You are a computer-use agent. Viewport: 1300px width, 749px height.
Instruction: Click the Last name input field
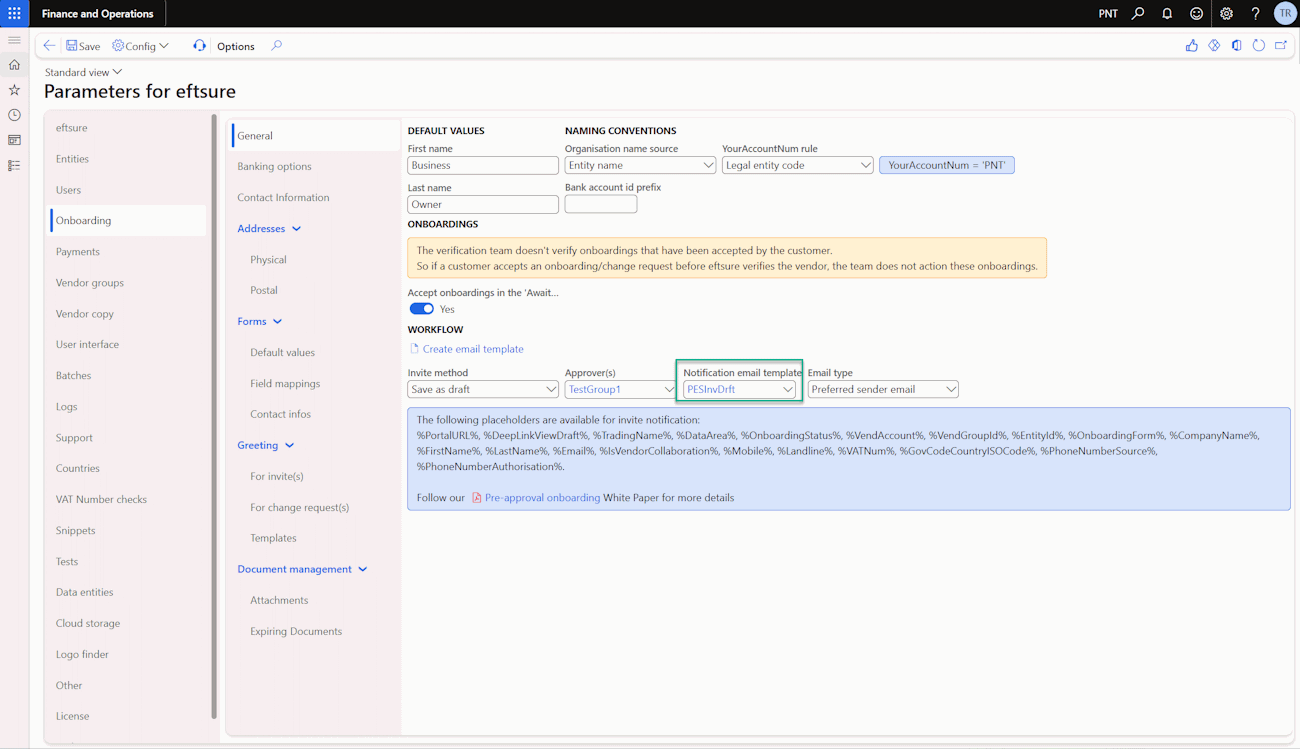(483, 204)
